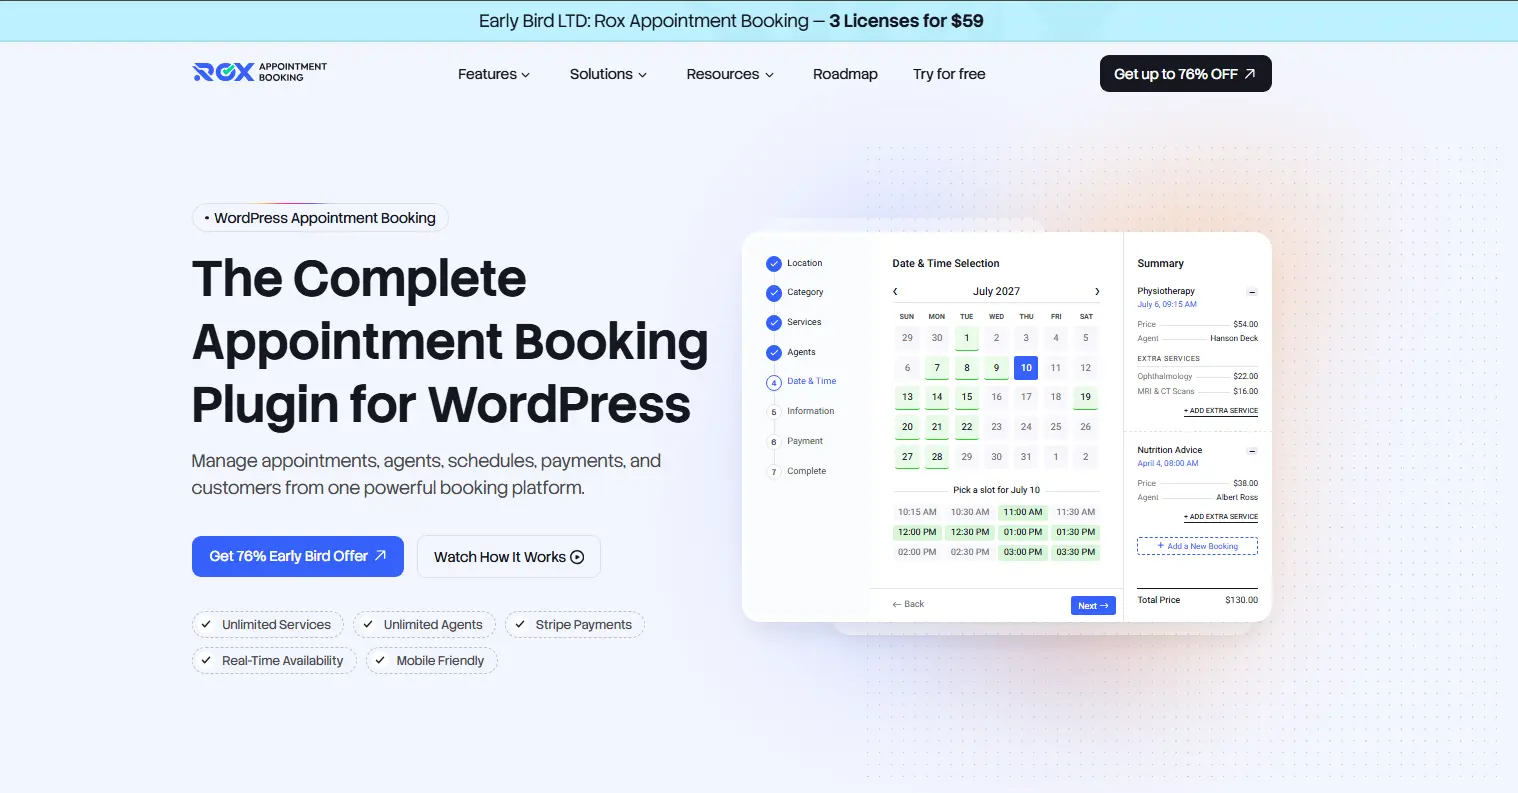Select the 03:00 PM time slot

pos(1023,552)
